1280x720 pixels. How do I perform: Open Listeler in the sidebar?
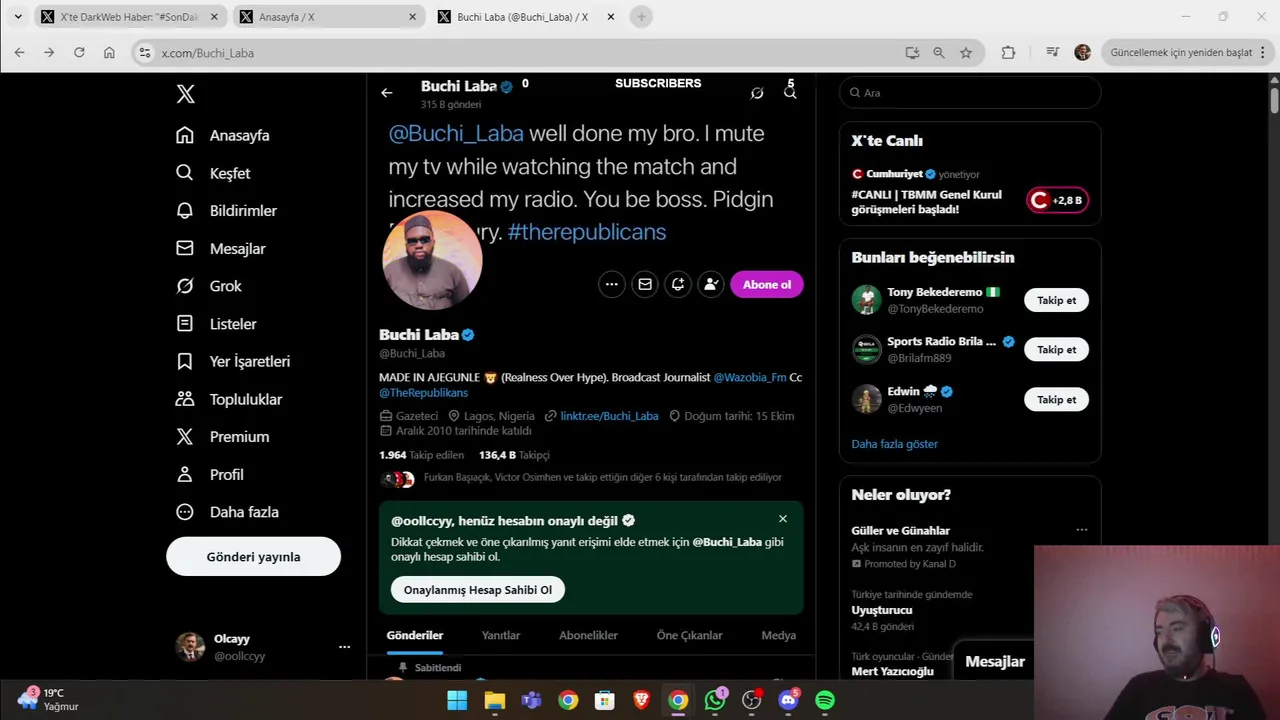(216, 324)
